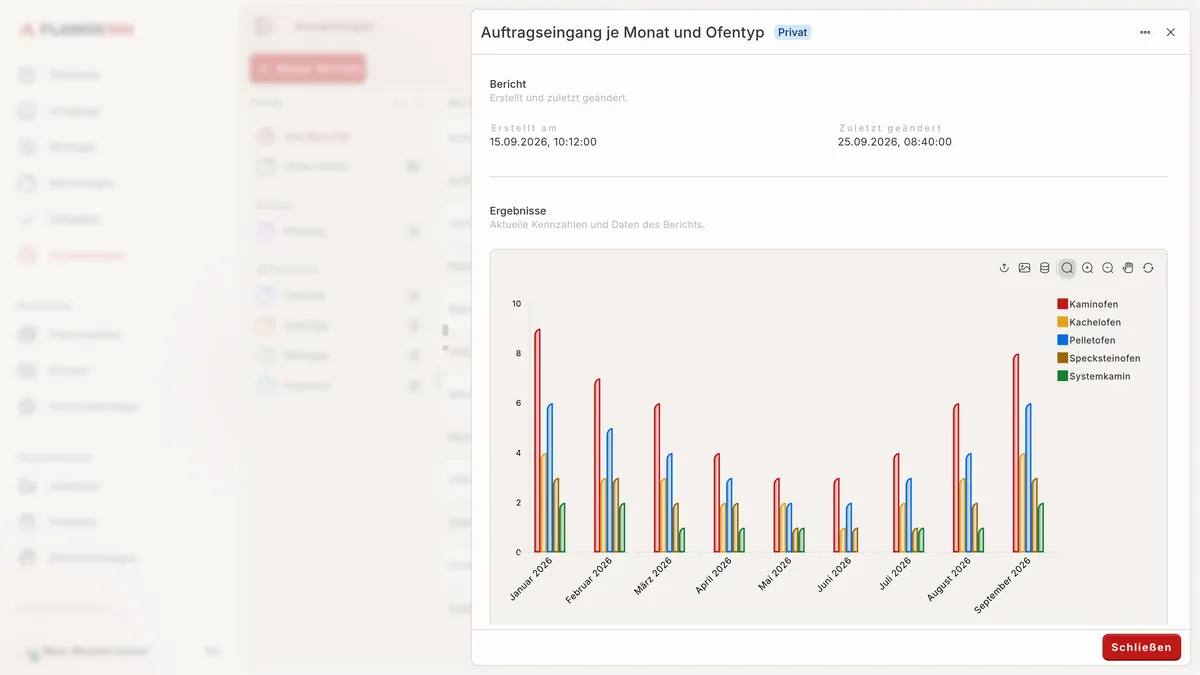Click the Februar 2026 axis label
1200x675 pixels.
pyautogui.click(x=589, y=581)
